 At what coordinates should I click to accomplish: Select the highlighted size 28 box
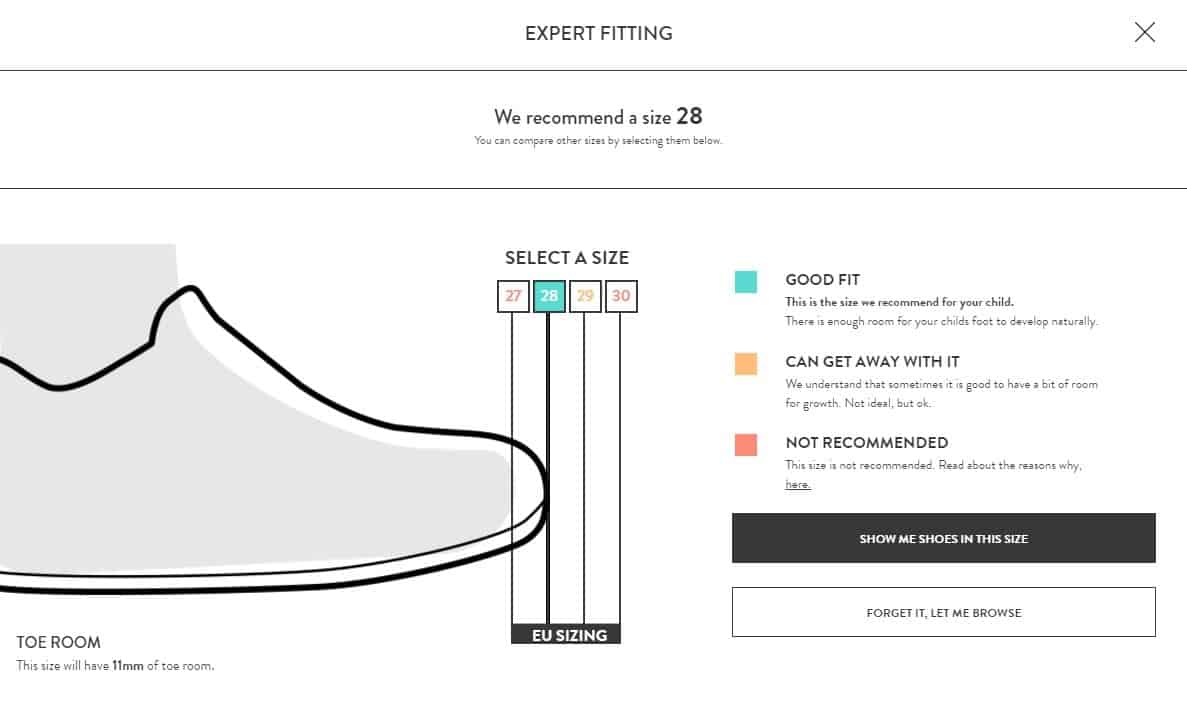pos(549,296)
